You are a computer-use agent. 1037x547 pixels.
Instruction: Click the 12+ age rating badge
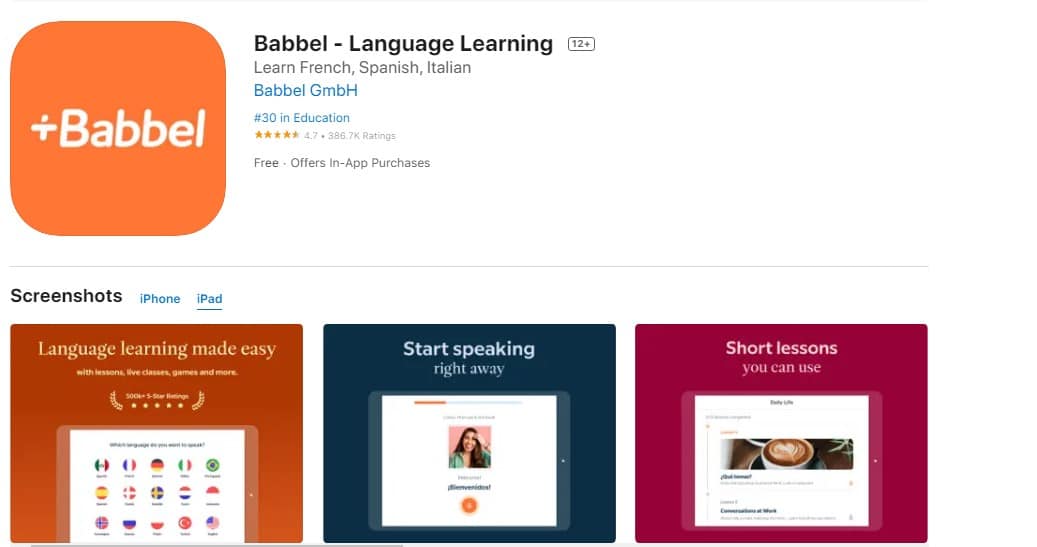click(582, 44)
